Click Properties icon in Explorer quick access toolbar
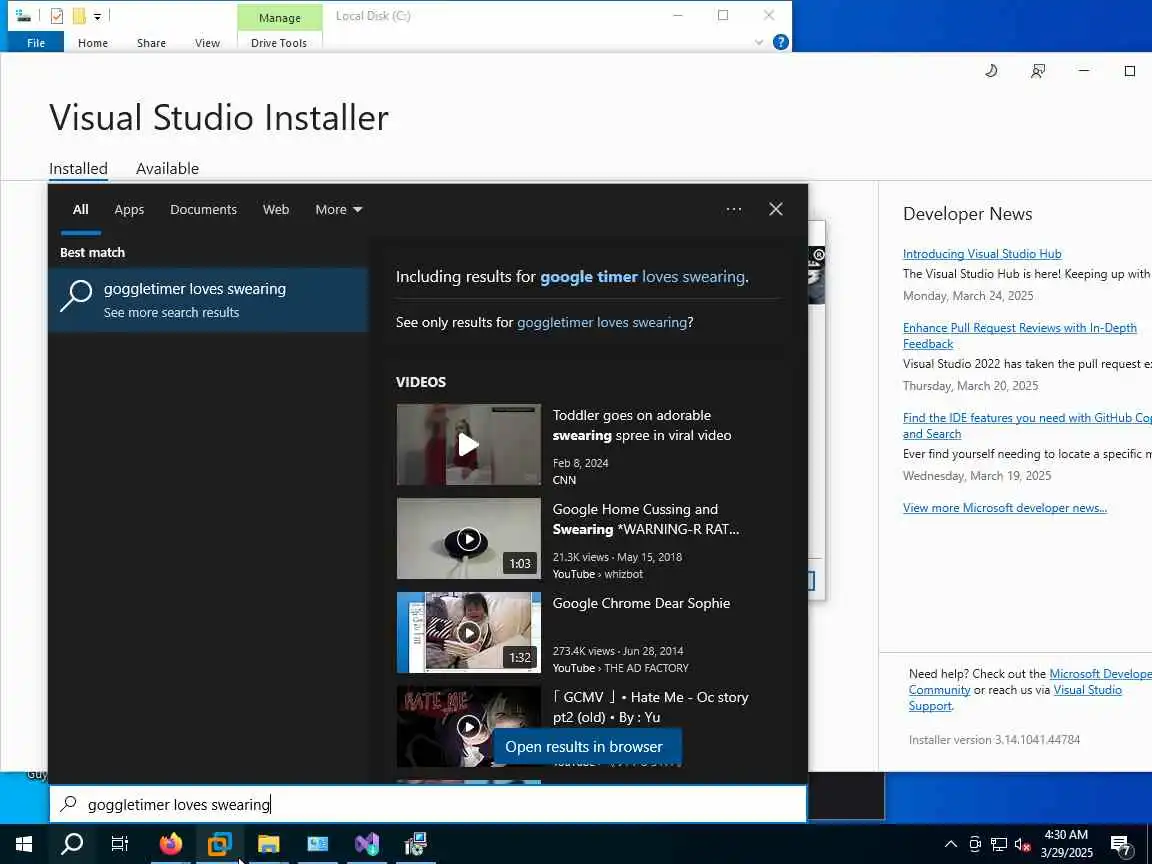The height and width of the screenshot is (864, 1152). tap(57, 15)
